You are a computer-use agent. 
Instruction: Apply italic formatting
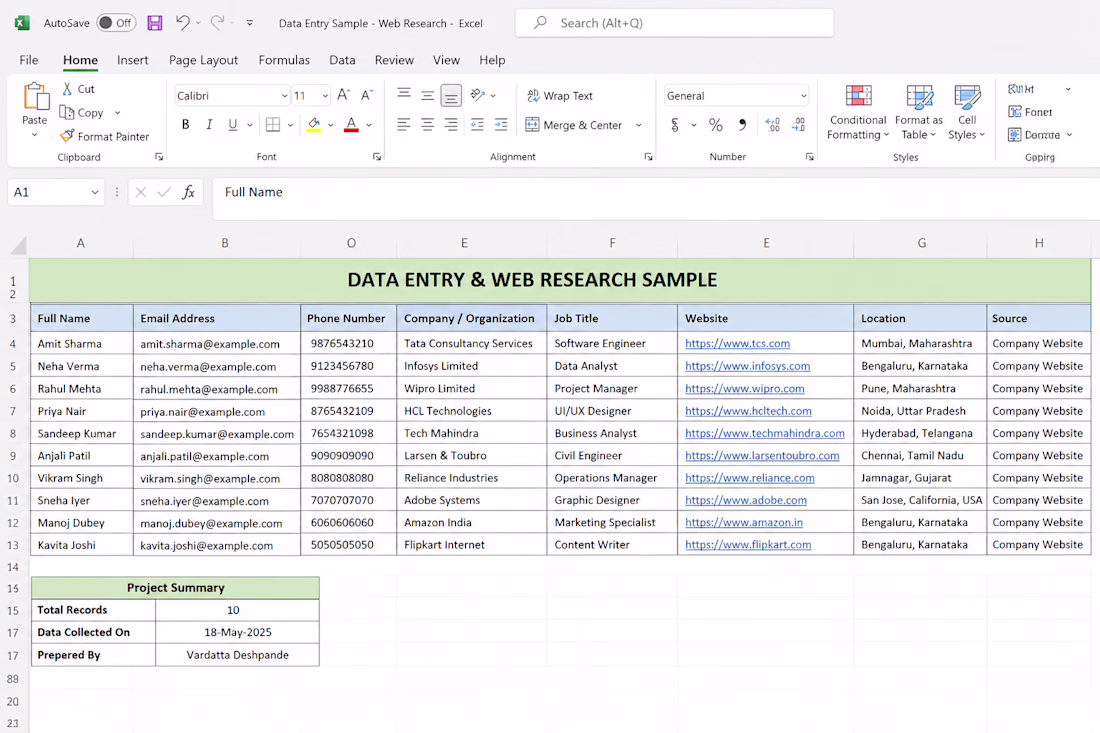click(x=208, y=125)
